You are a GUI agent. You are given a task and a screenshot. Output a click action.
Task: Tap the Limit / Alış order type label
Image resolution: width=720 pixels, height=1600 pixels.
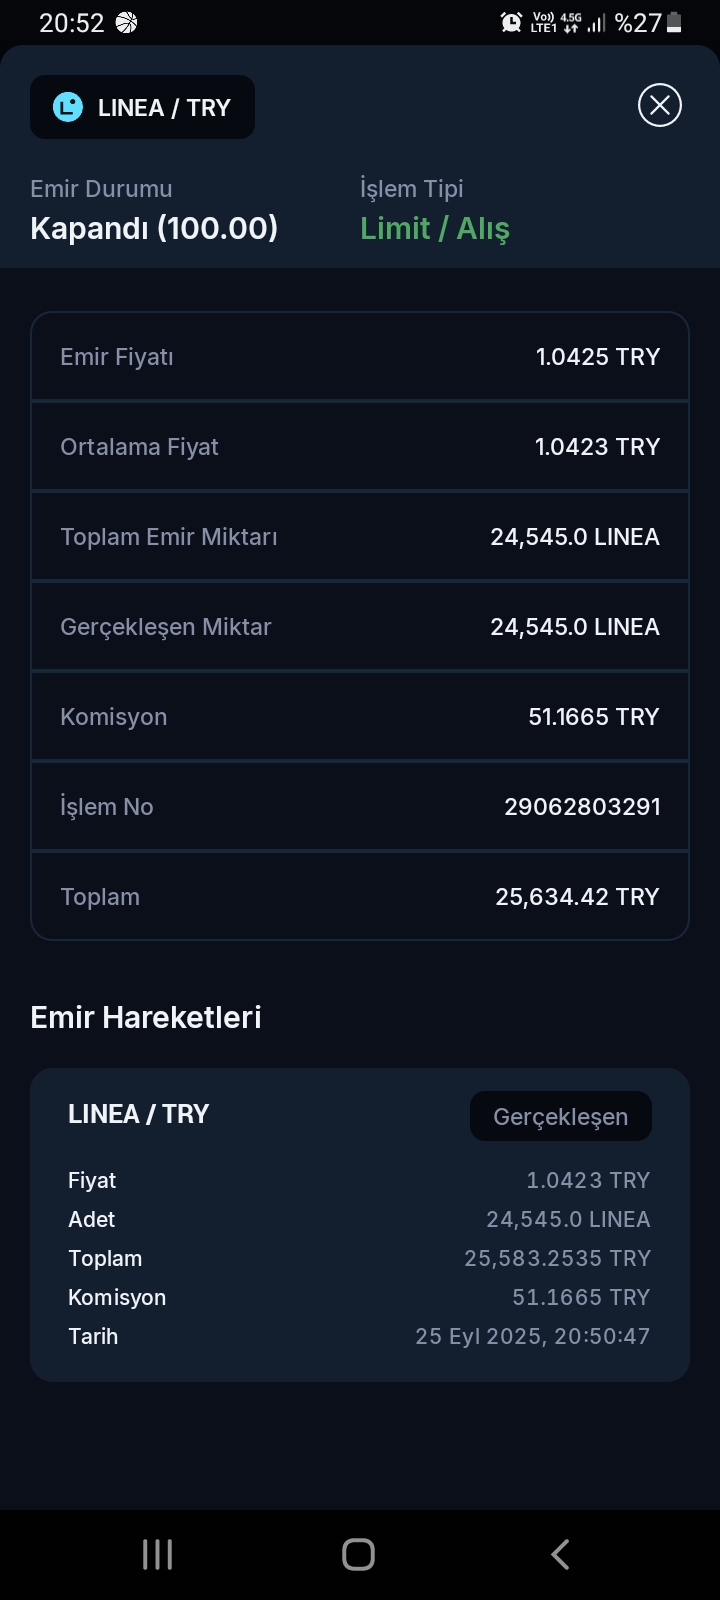(x=435, y=228)
